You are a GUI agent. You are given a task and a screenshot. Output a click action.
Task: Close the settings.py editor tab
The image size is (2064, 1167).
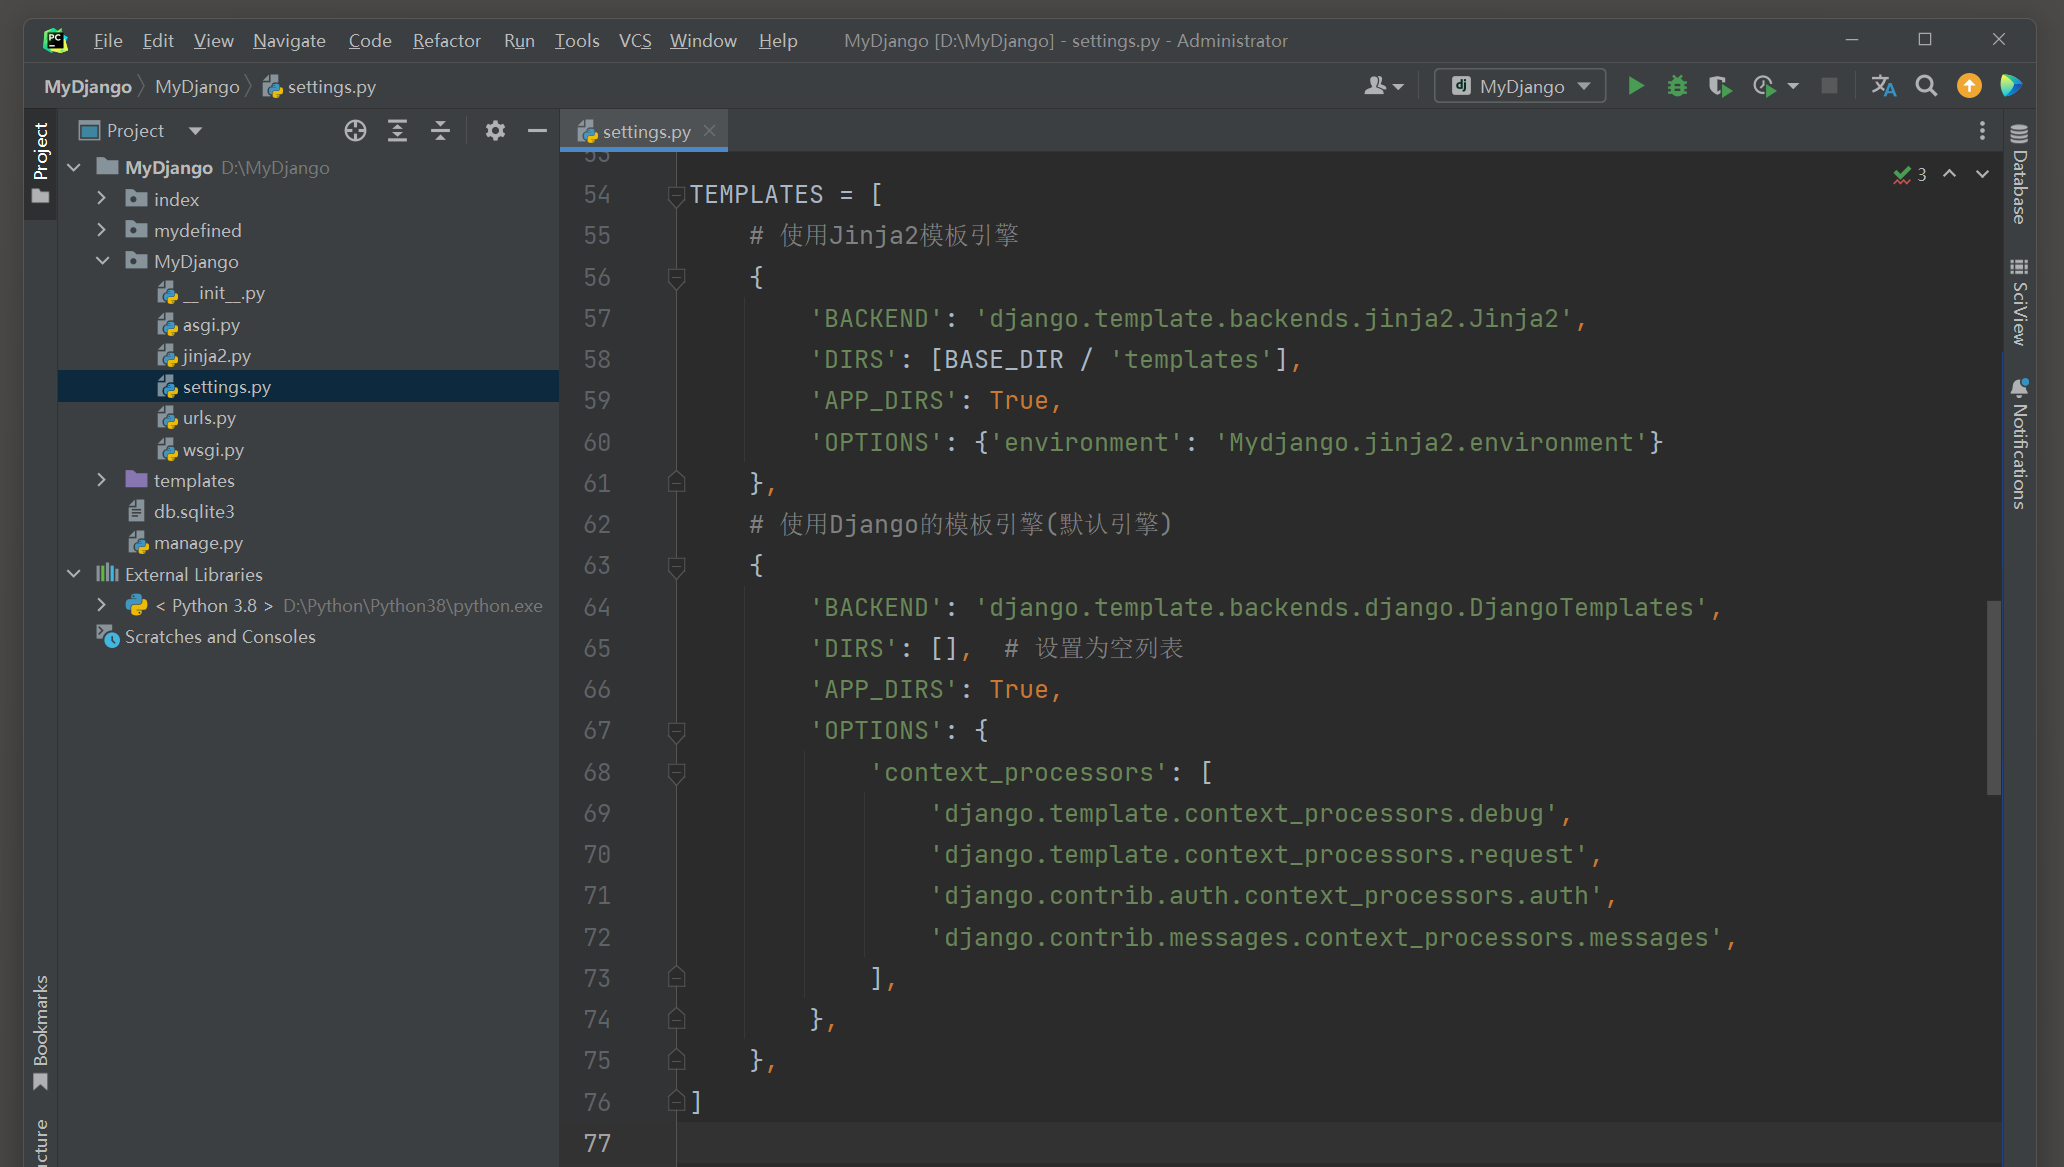(709, 131)
